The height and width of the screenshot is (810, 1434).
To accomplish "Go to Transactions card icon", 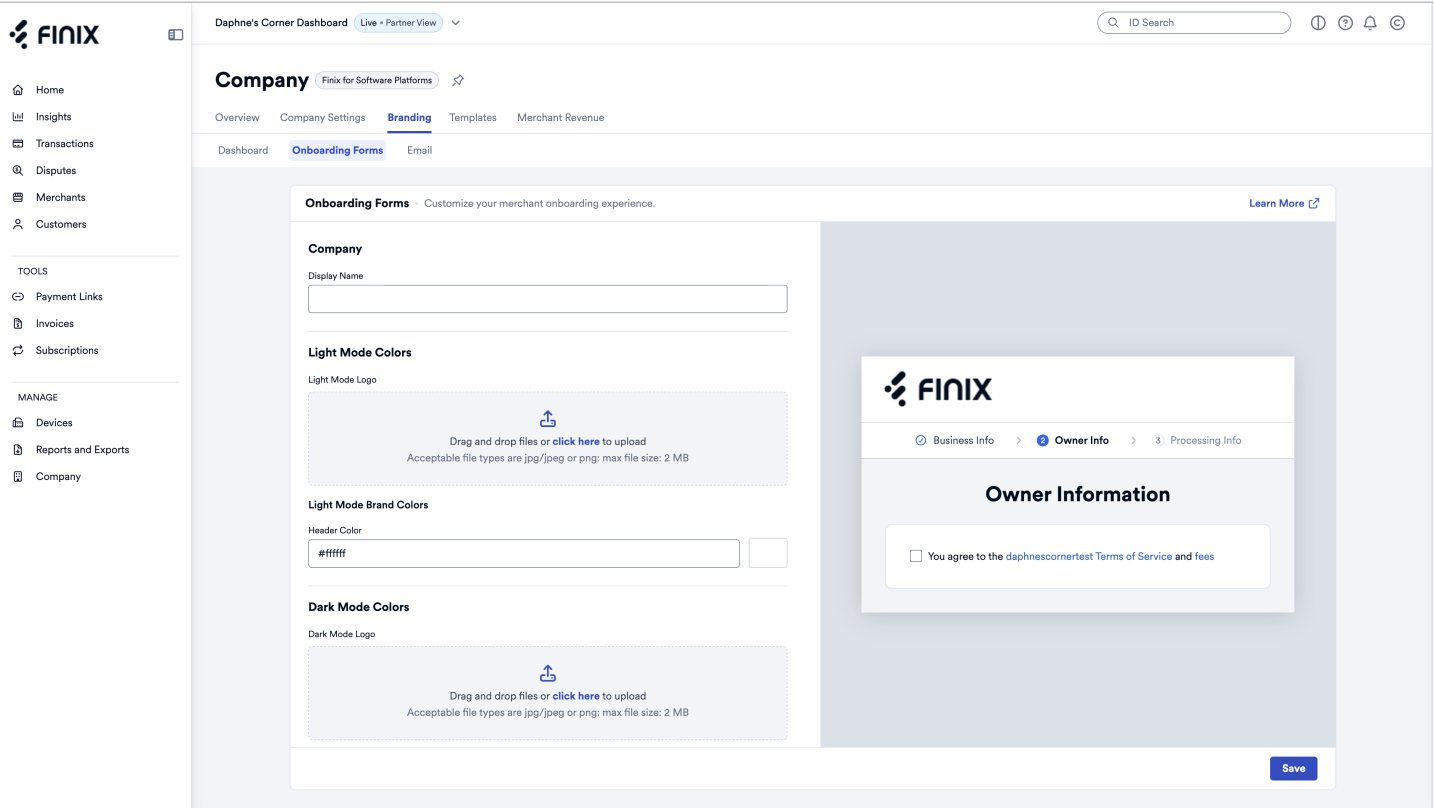I will (x=18, y=144).
